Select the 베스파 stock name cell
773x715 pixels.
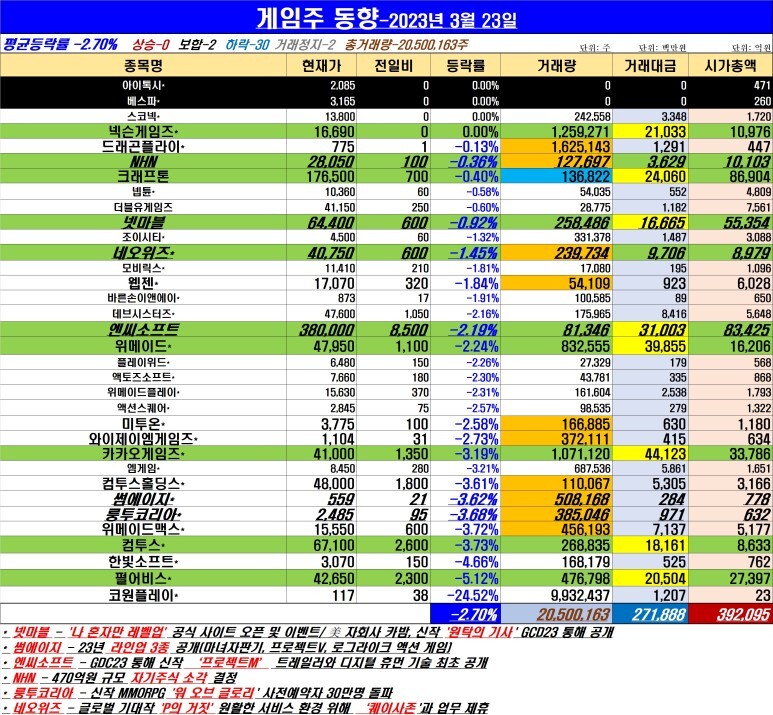[x=143, y=101]
